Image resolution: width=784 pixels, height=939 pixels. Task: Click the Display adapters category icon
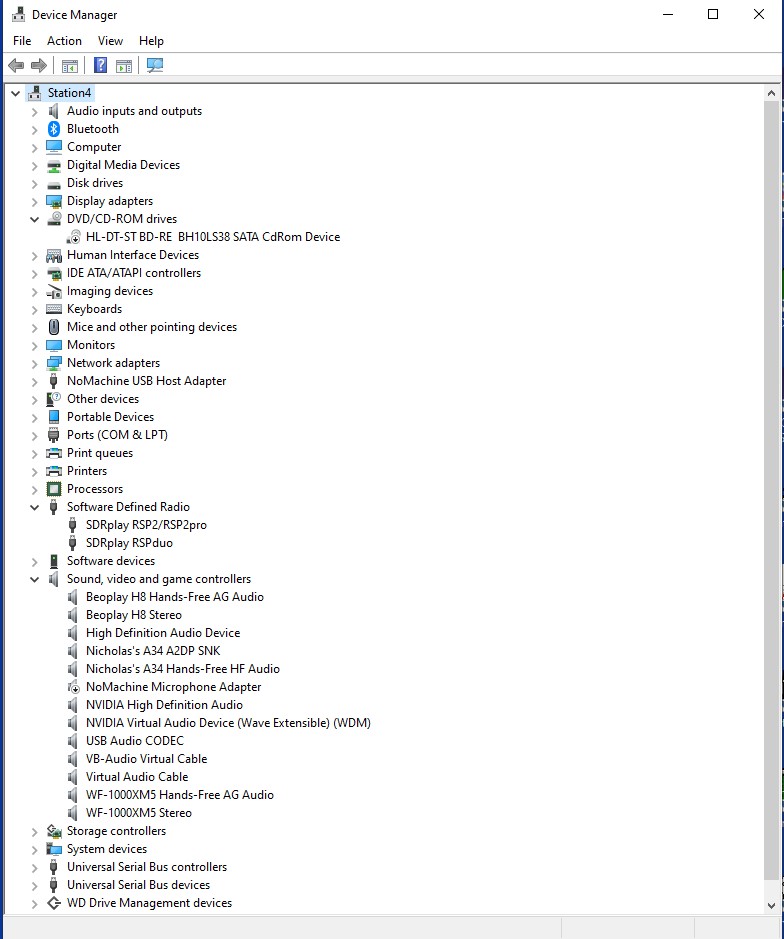click(54, 201)
